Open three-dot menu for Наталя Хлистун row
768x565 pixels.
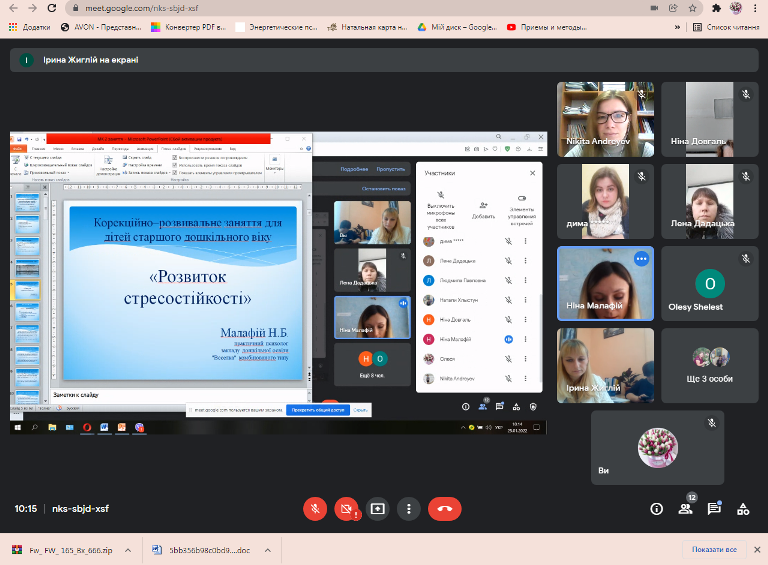tap(526, 300)
